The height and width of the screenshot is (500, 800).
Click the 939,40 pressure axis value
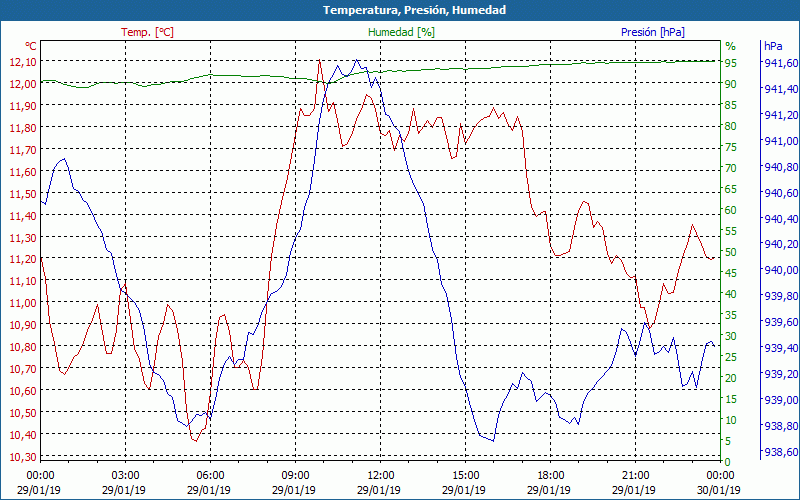[781, 348]
